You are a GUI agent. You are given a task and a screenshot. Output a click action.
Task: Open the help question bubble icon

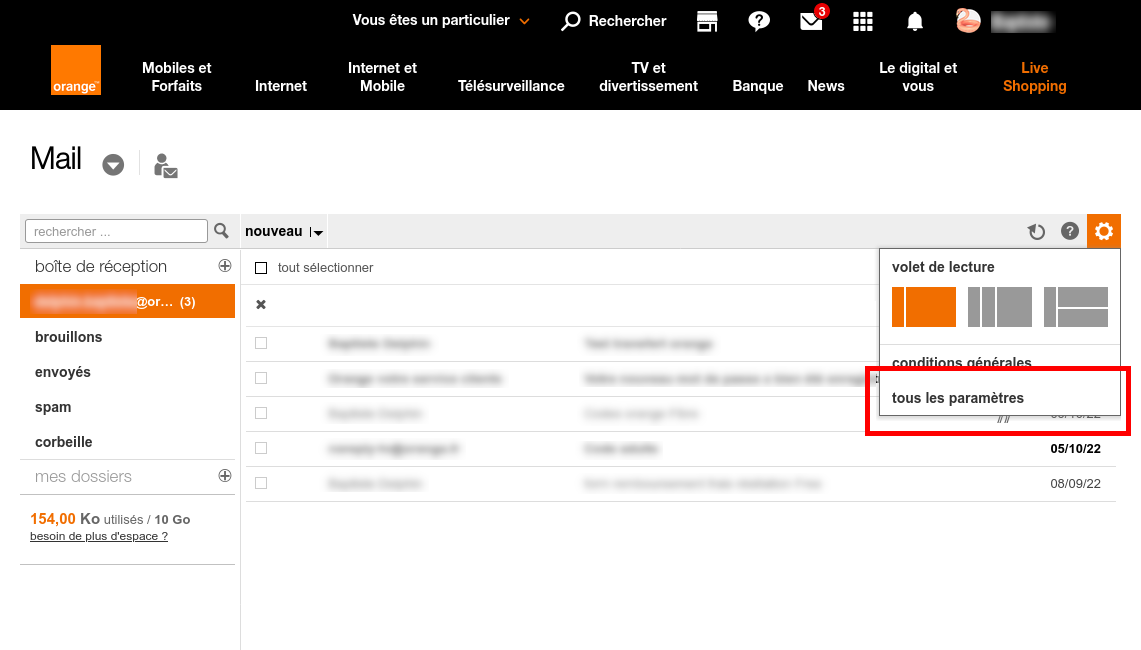coord(758,21)
